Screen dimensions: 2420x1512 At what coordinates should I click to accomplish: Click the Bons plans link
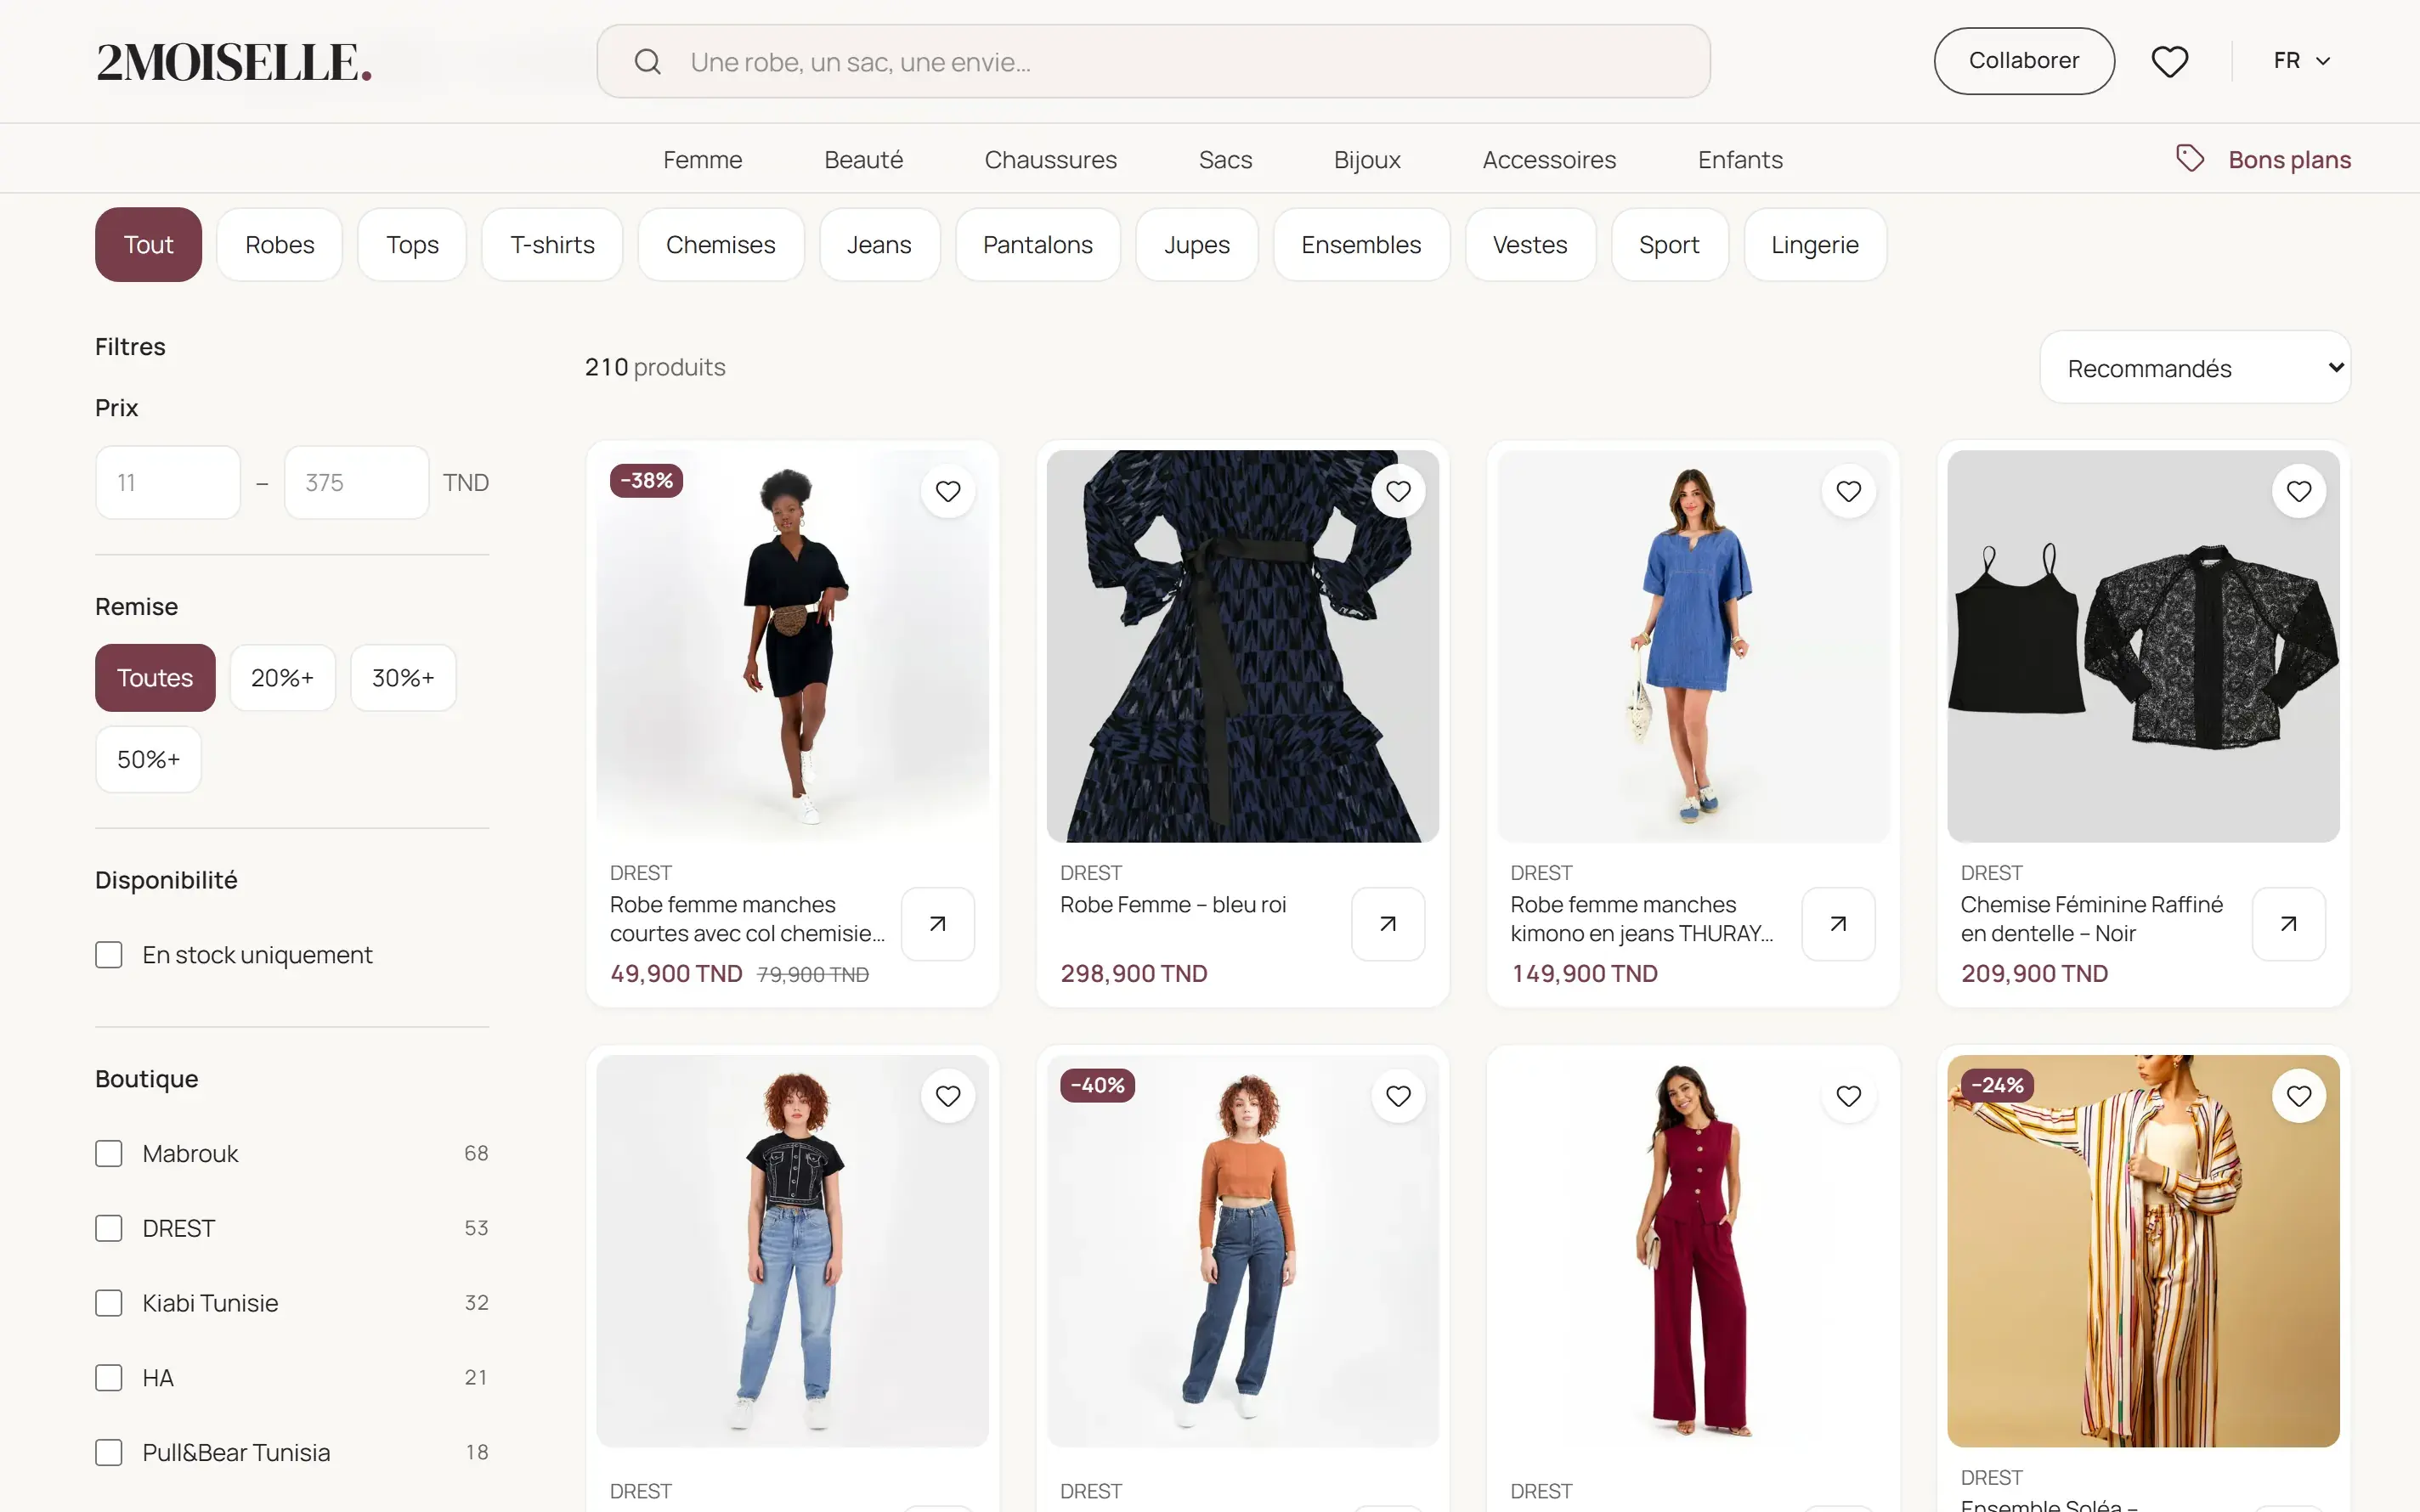click(2289, 160)
